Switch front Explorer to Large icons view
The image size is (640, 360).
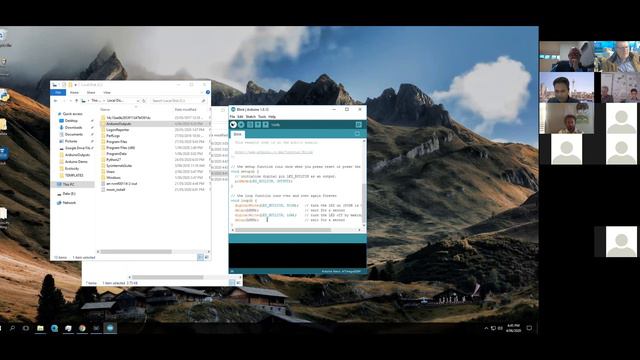(x=207, y=257)
